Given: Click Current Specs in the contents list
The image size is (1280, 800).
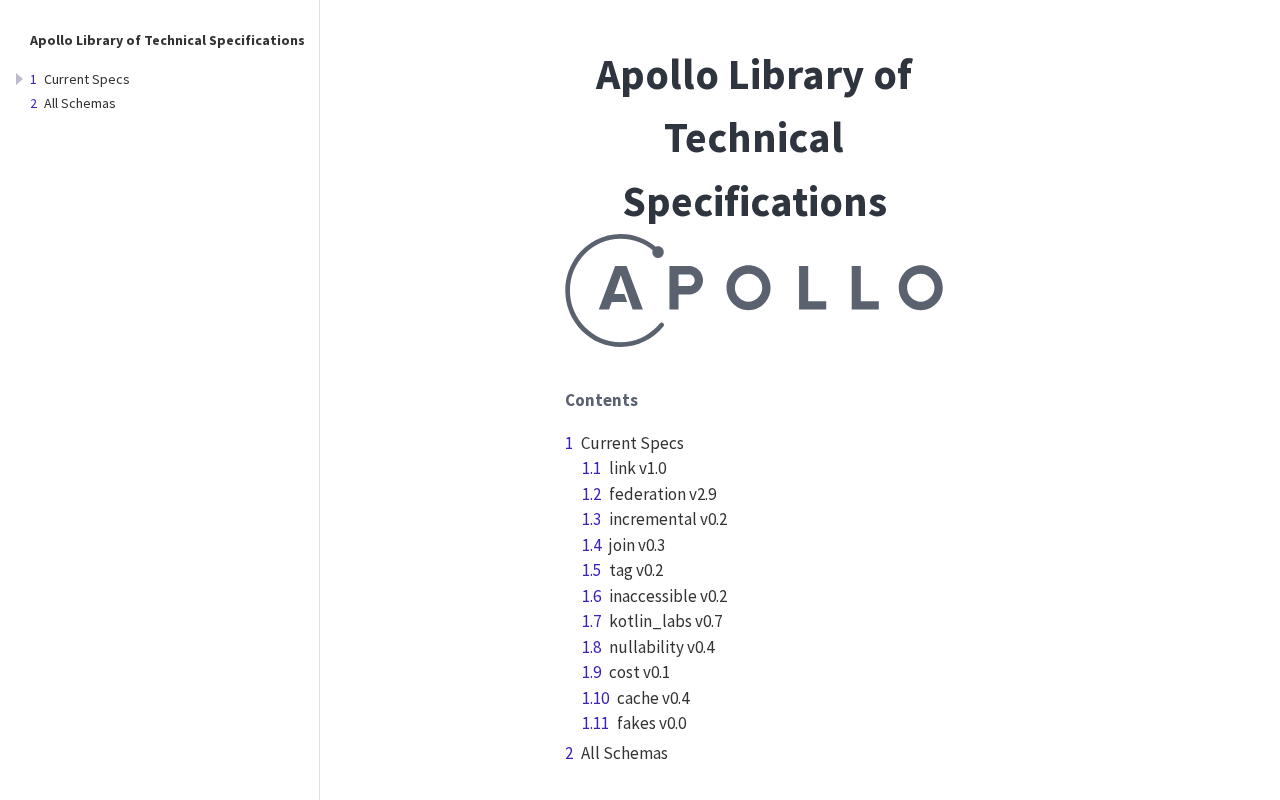Looking at the screenshot, I should [632, 443].
